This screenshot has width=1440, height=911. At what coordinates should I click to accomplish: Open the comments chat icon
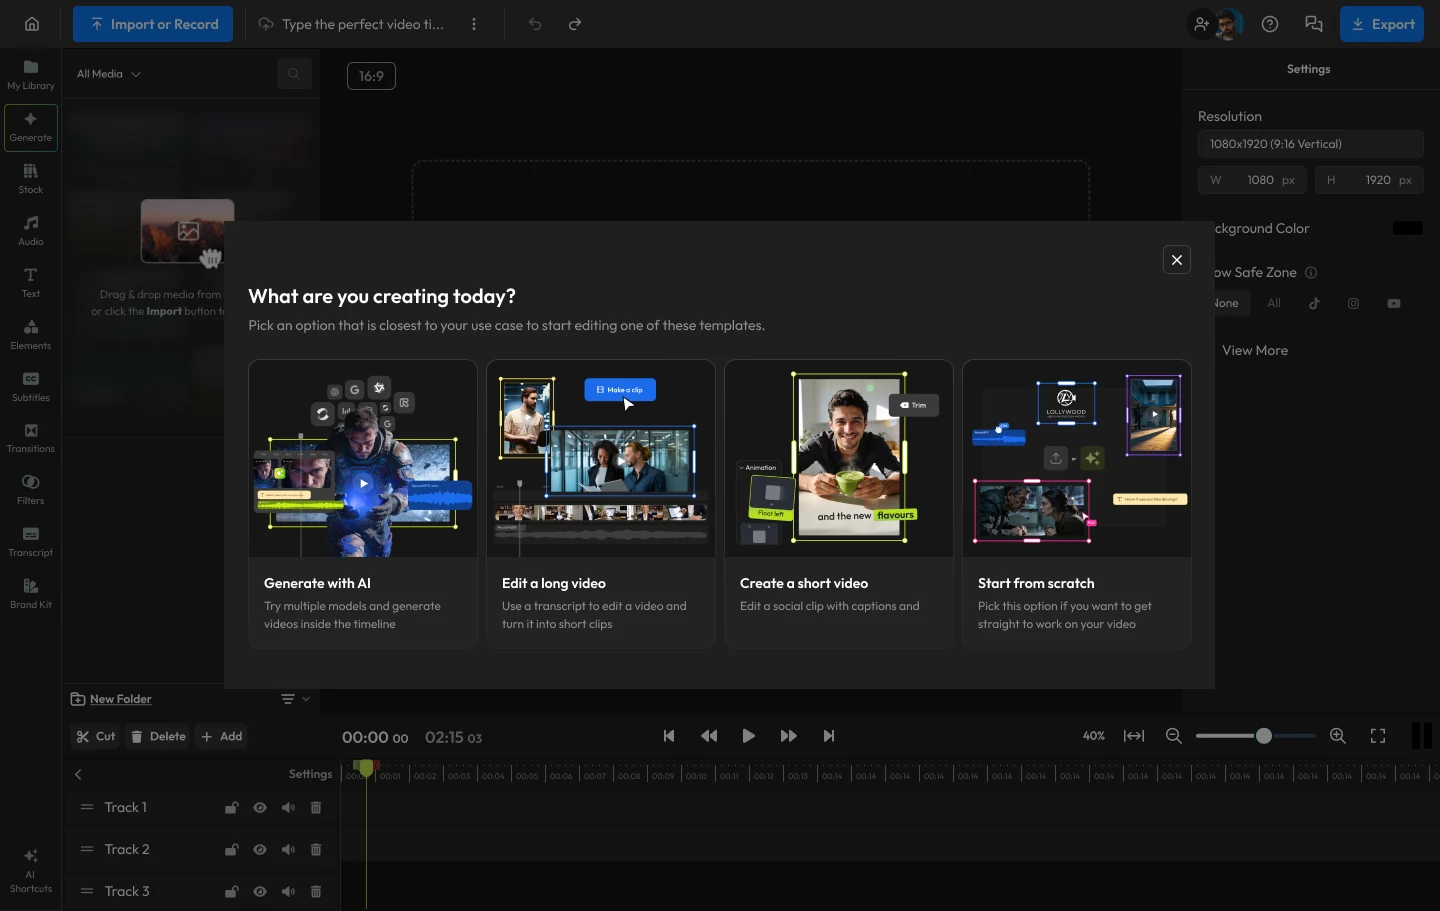coord(1314,24)
